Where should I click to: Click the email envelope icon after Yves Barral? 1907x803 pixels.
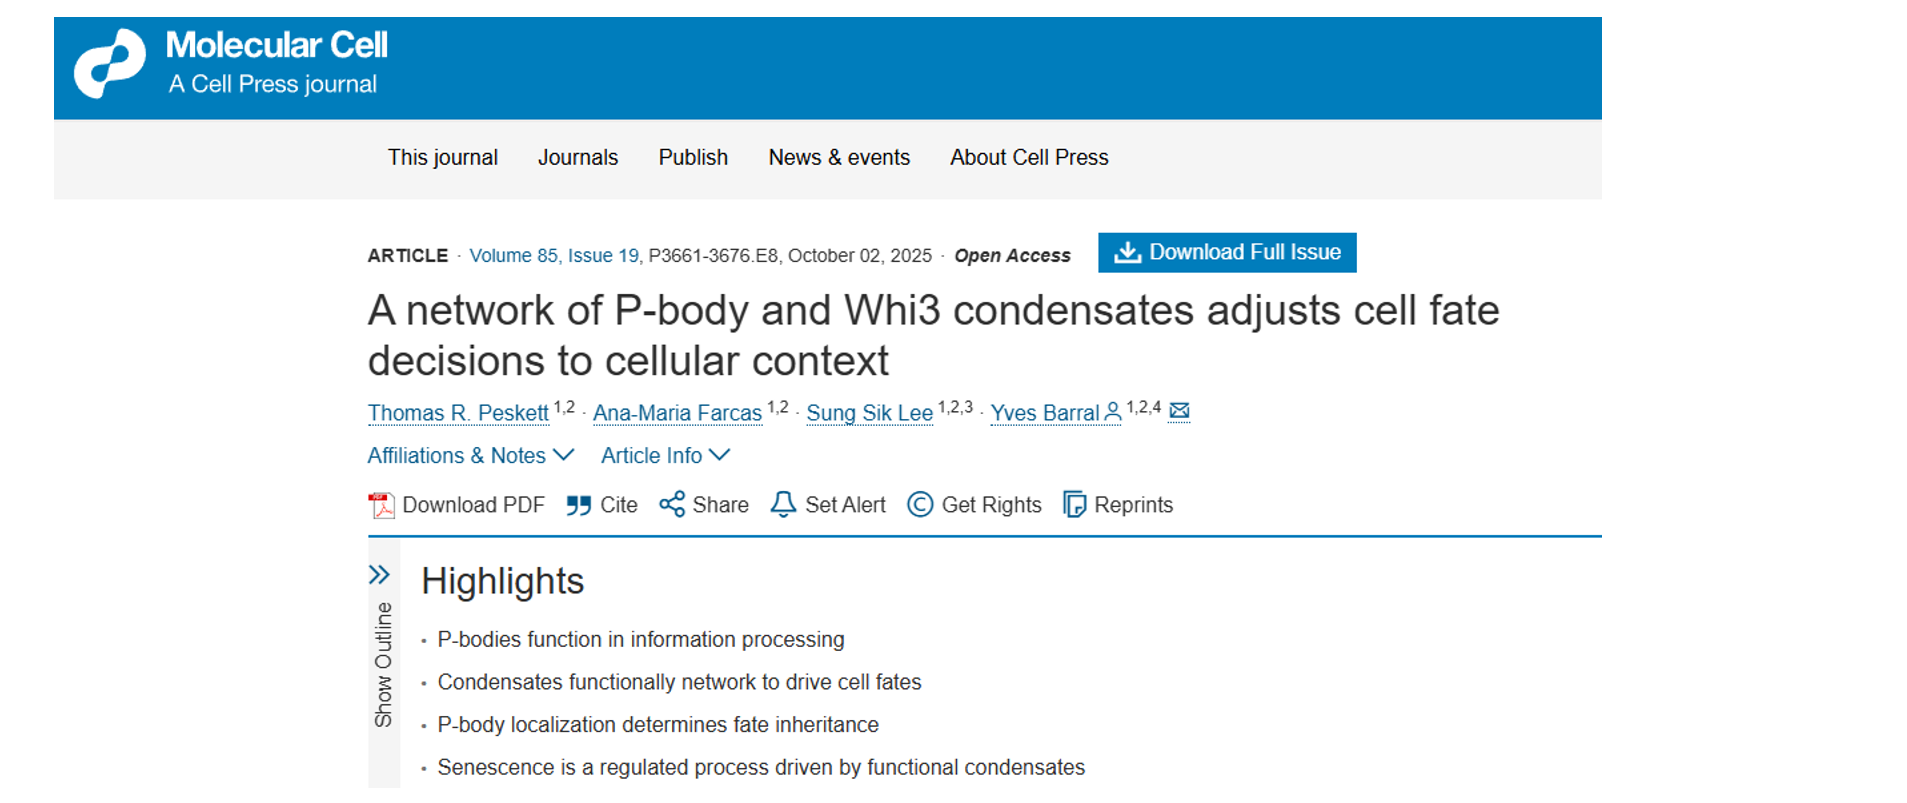(1179, 411)
